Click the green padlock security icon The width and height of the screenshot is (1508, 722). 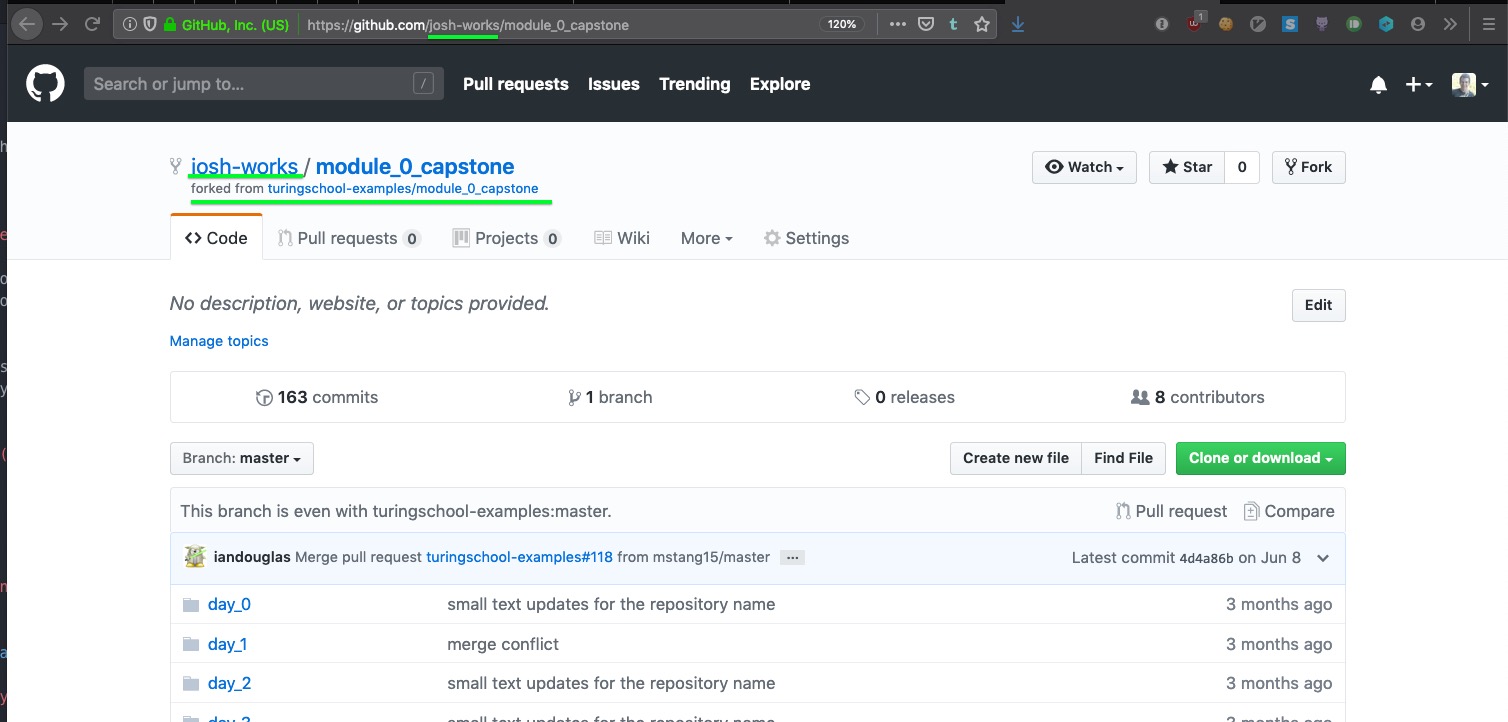click(170, 25)
